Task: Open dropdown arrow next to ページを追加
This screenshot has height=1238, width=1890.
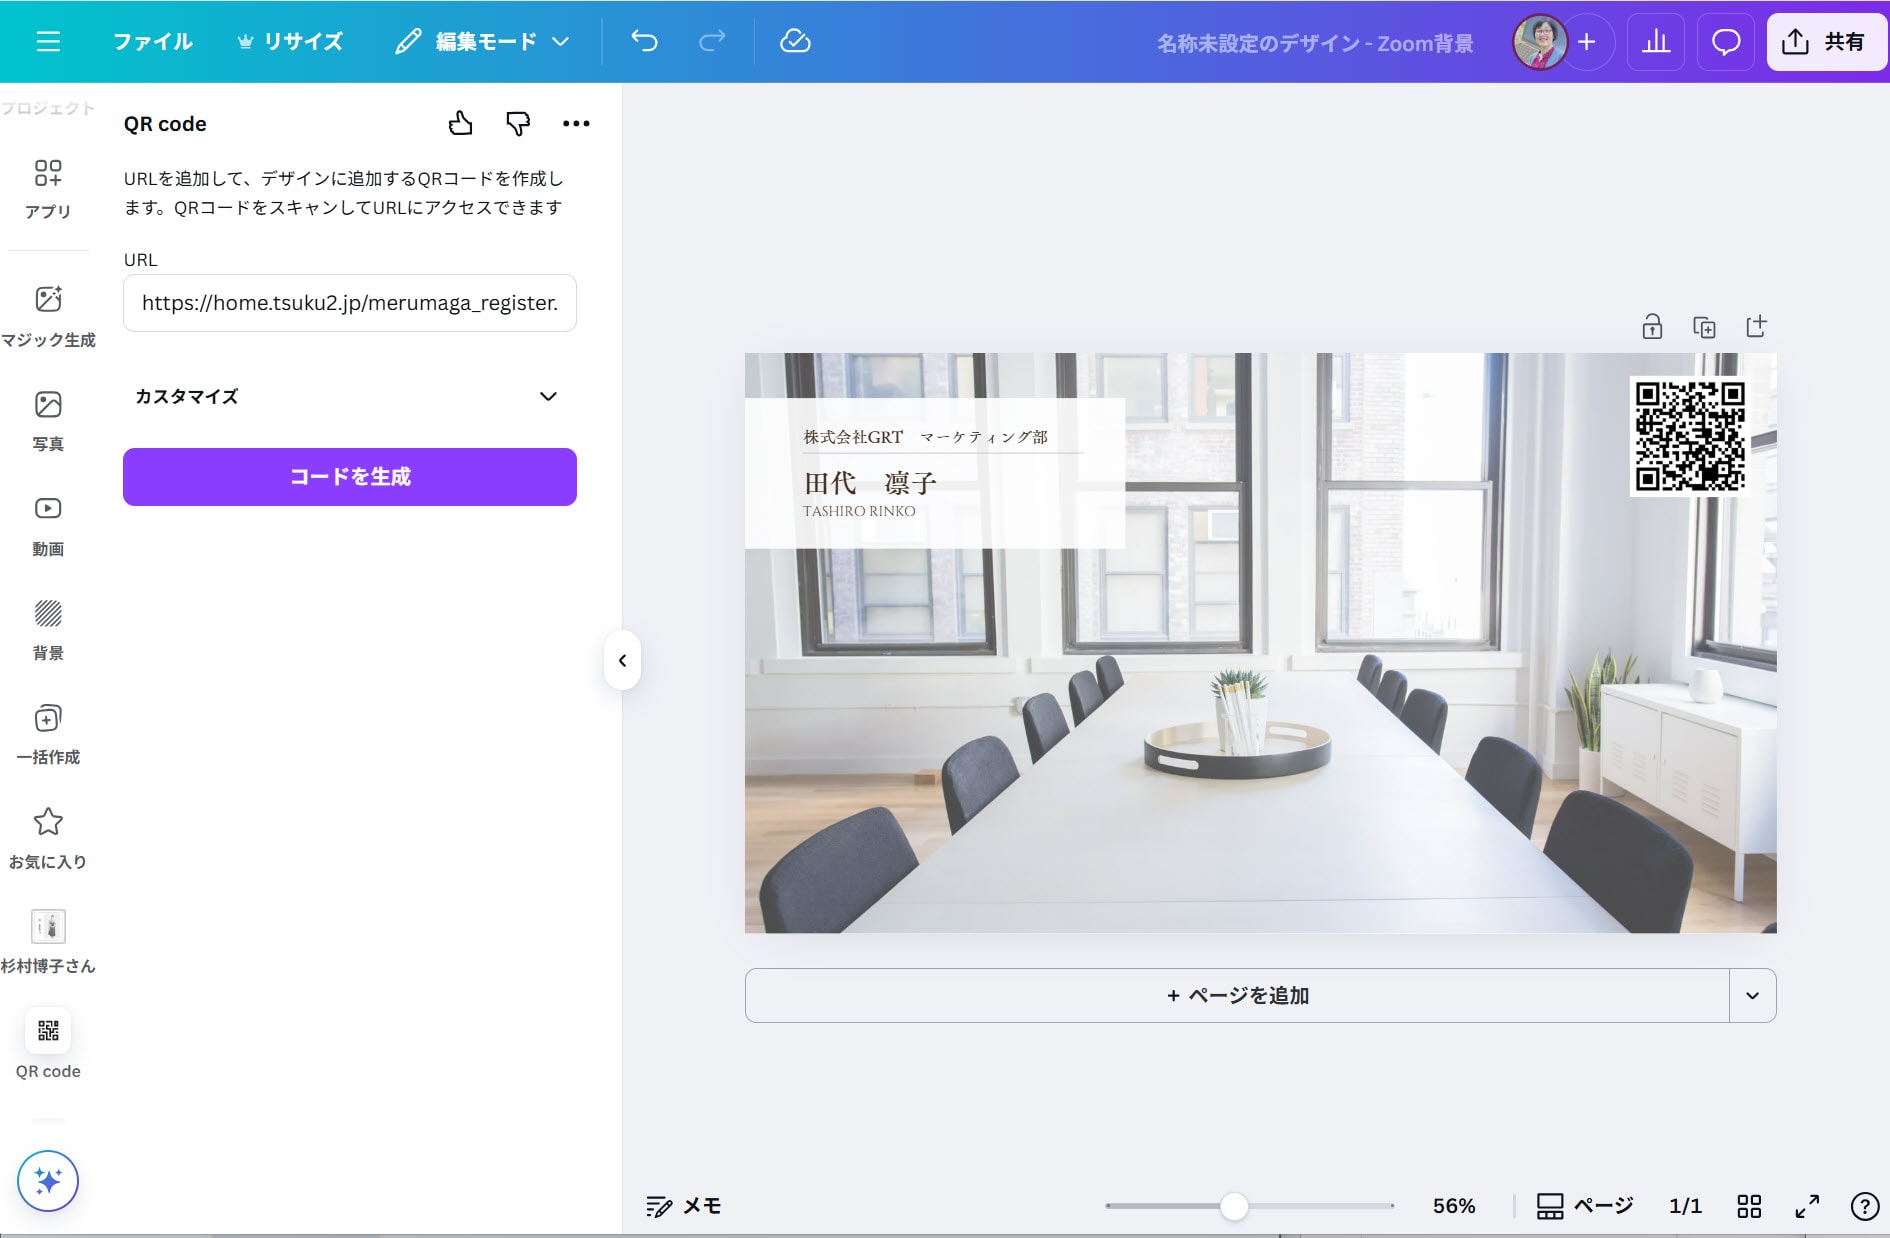Action: 1752,995
